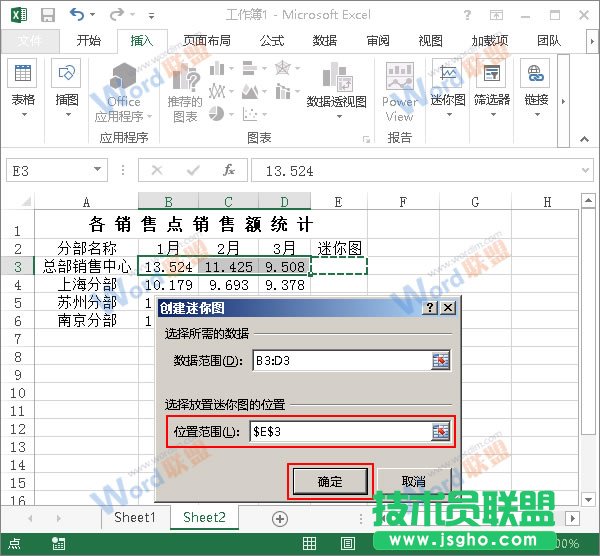The width and height of the screenshot is (600, 556).
Task: Click the range selector icon for location range
Action: (440, 432)
